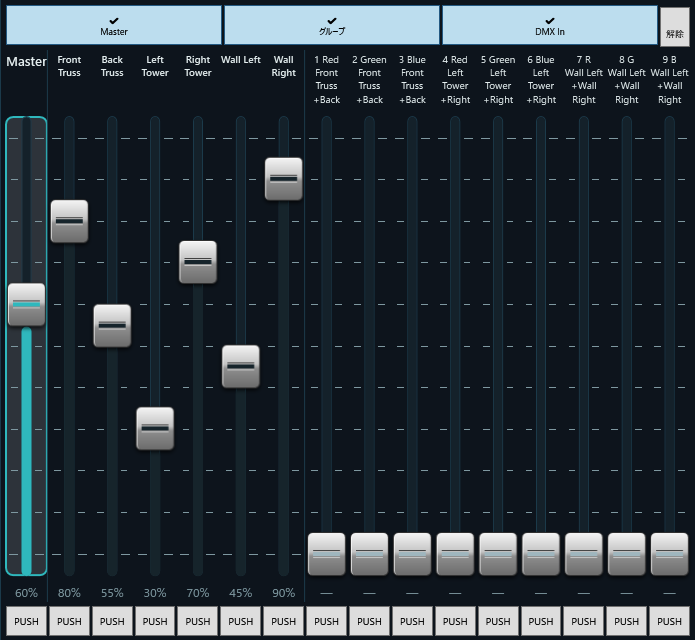Toggle the Master filter button at top
Screen dimensions: 696x640
114,25
